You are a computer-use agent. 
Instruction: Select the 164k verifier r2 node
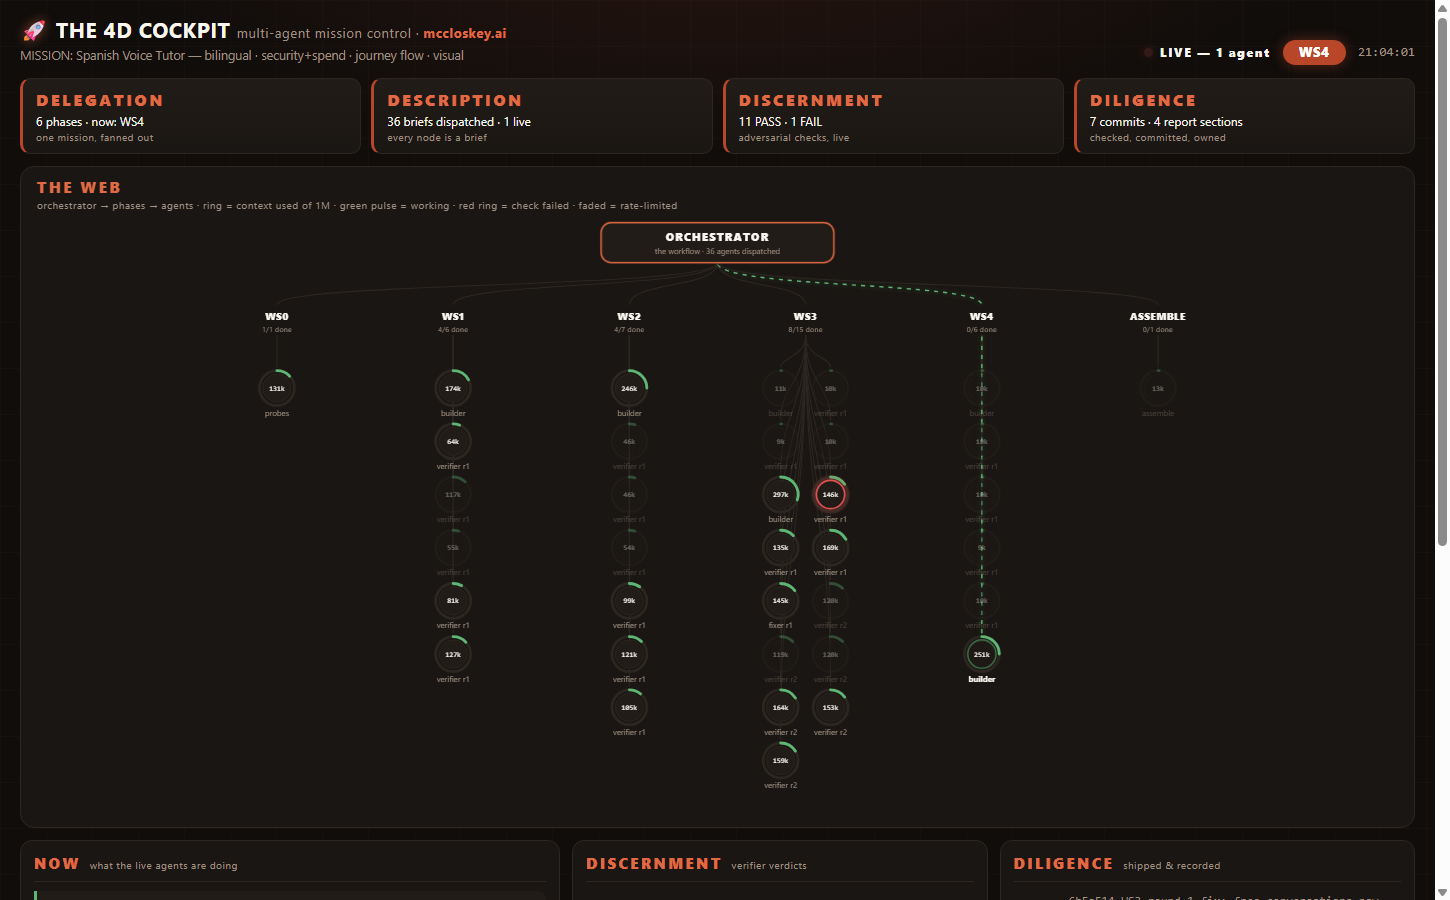tap(781, 707)
